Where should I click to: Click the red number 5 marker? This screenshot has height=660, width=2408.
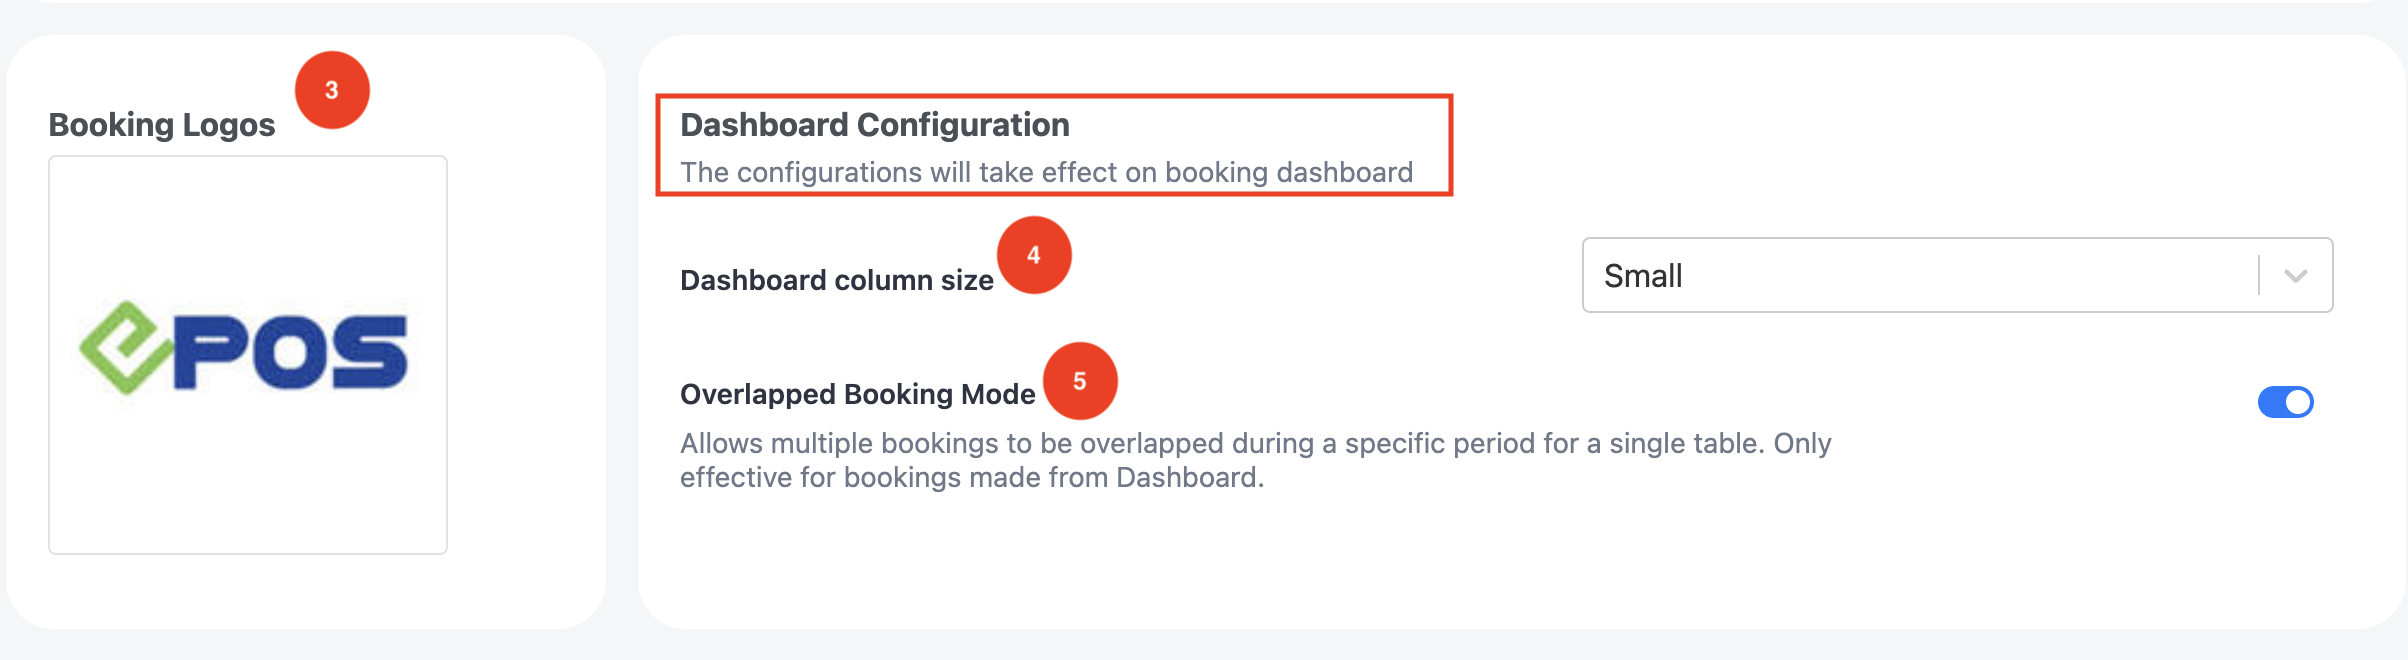(1080, 381)
